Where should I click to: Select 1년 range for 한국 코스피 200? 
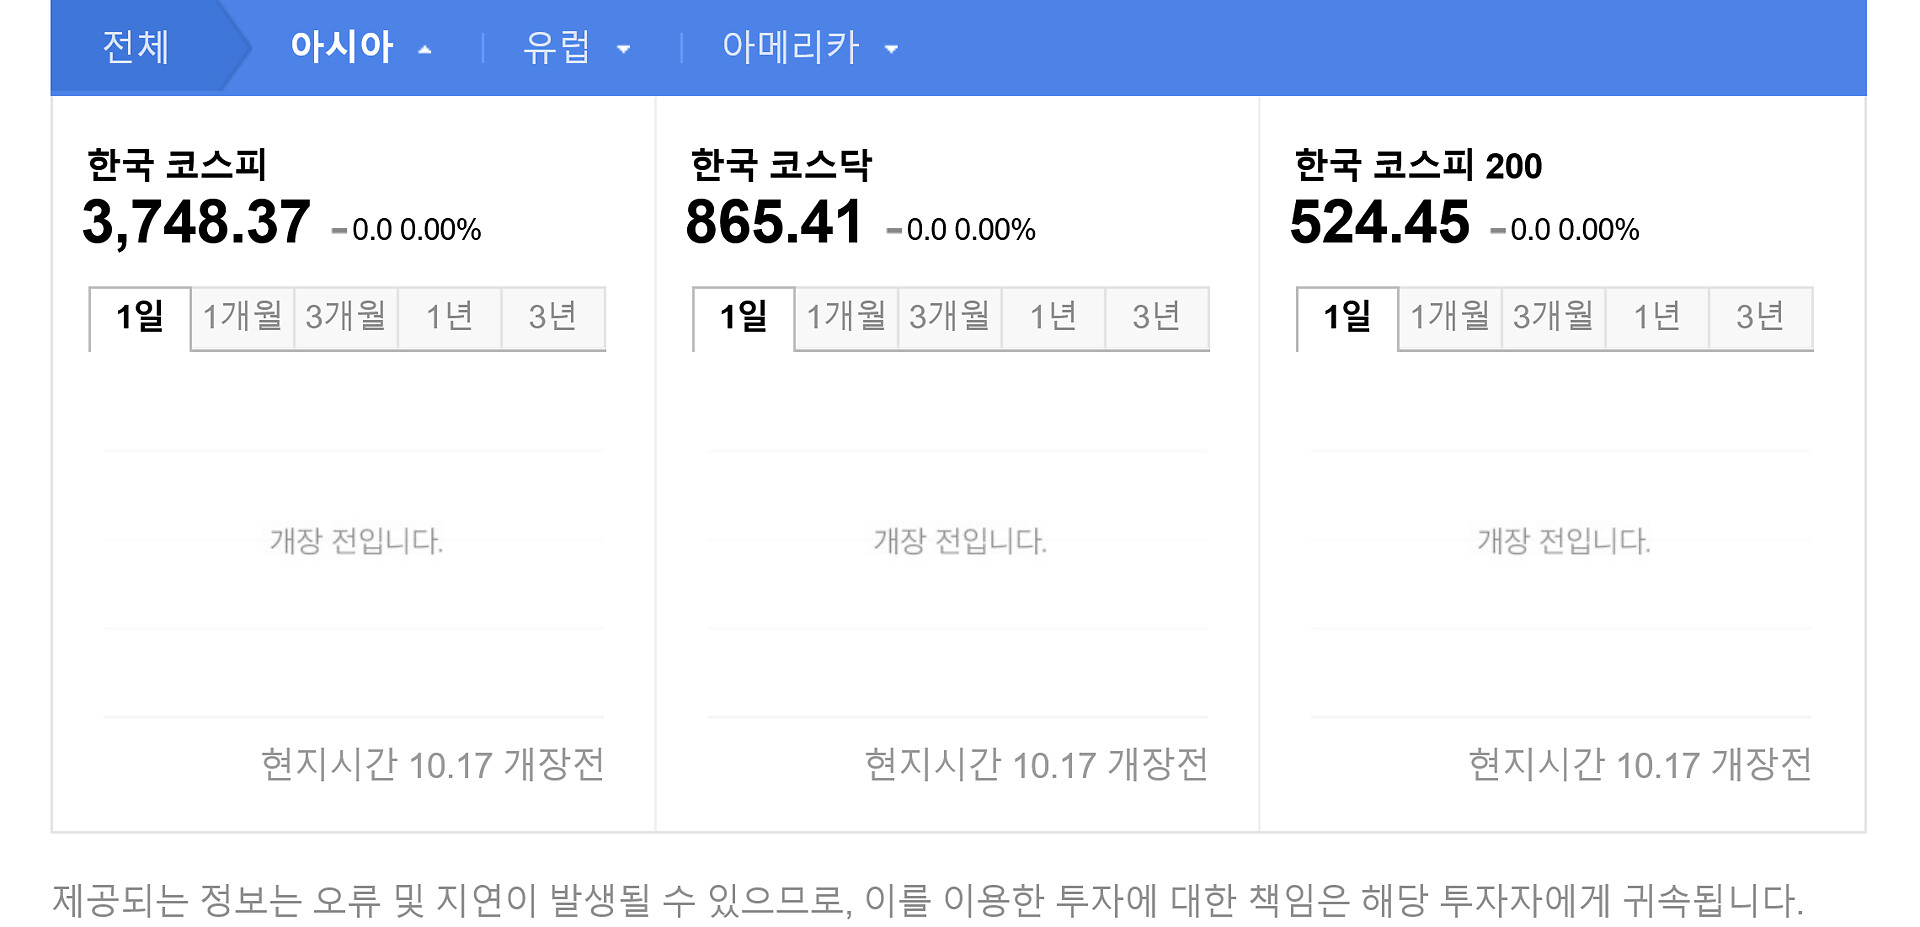point(1657,318)
